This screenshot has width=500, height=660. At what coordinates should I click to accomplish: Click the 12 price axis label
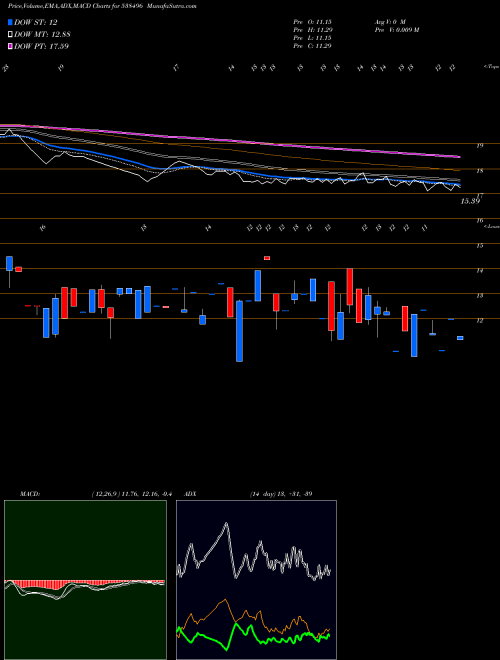tap(479, 321)
